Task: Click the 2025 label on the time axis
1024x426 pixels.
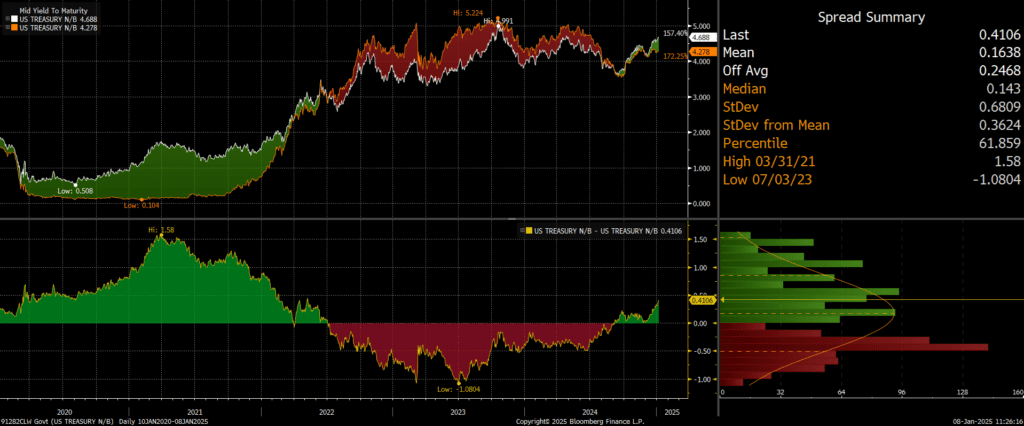Action: pyautogui.click(x=671, y=412)
